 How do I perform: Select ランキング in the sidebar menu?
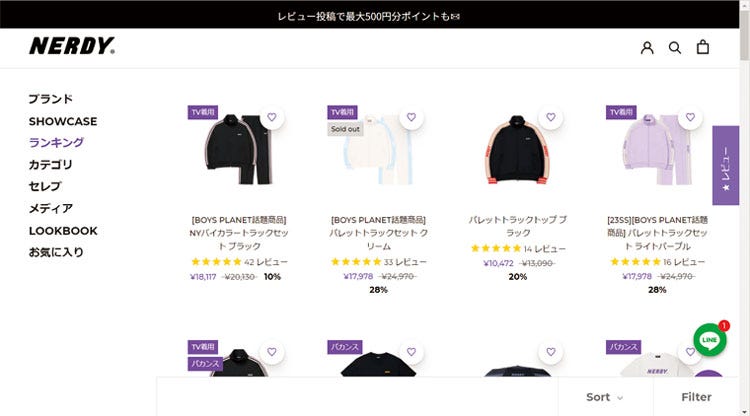tap(56, 142)
